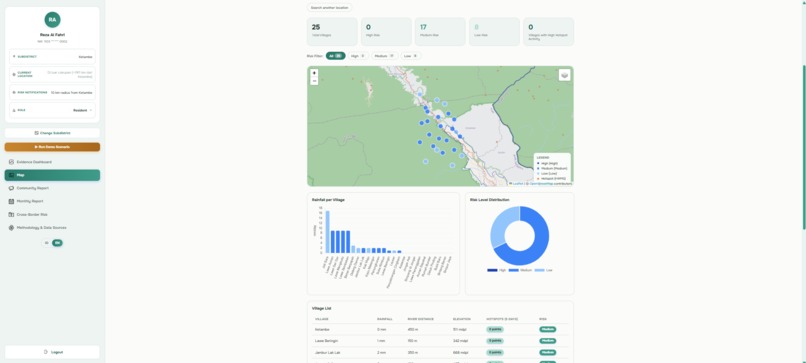Click the Low Risk 8 card
This screenshot has height=363, width=806.
pyautogui.click(x=494, y=32)
